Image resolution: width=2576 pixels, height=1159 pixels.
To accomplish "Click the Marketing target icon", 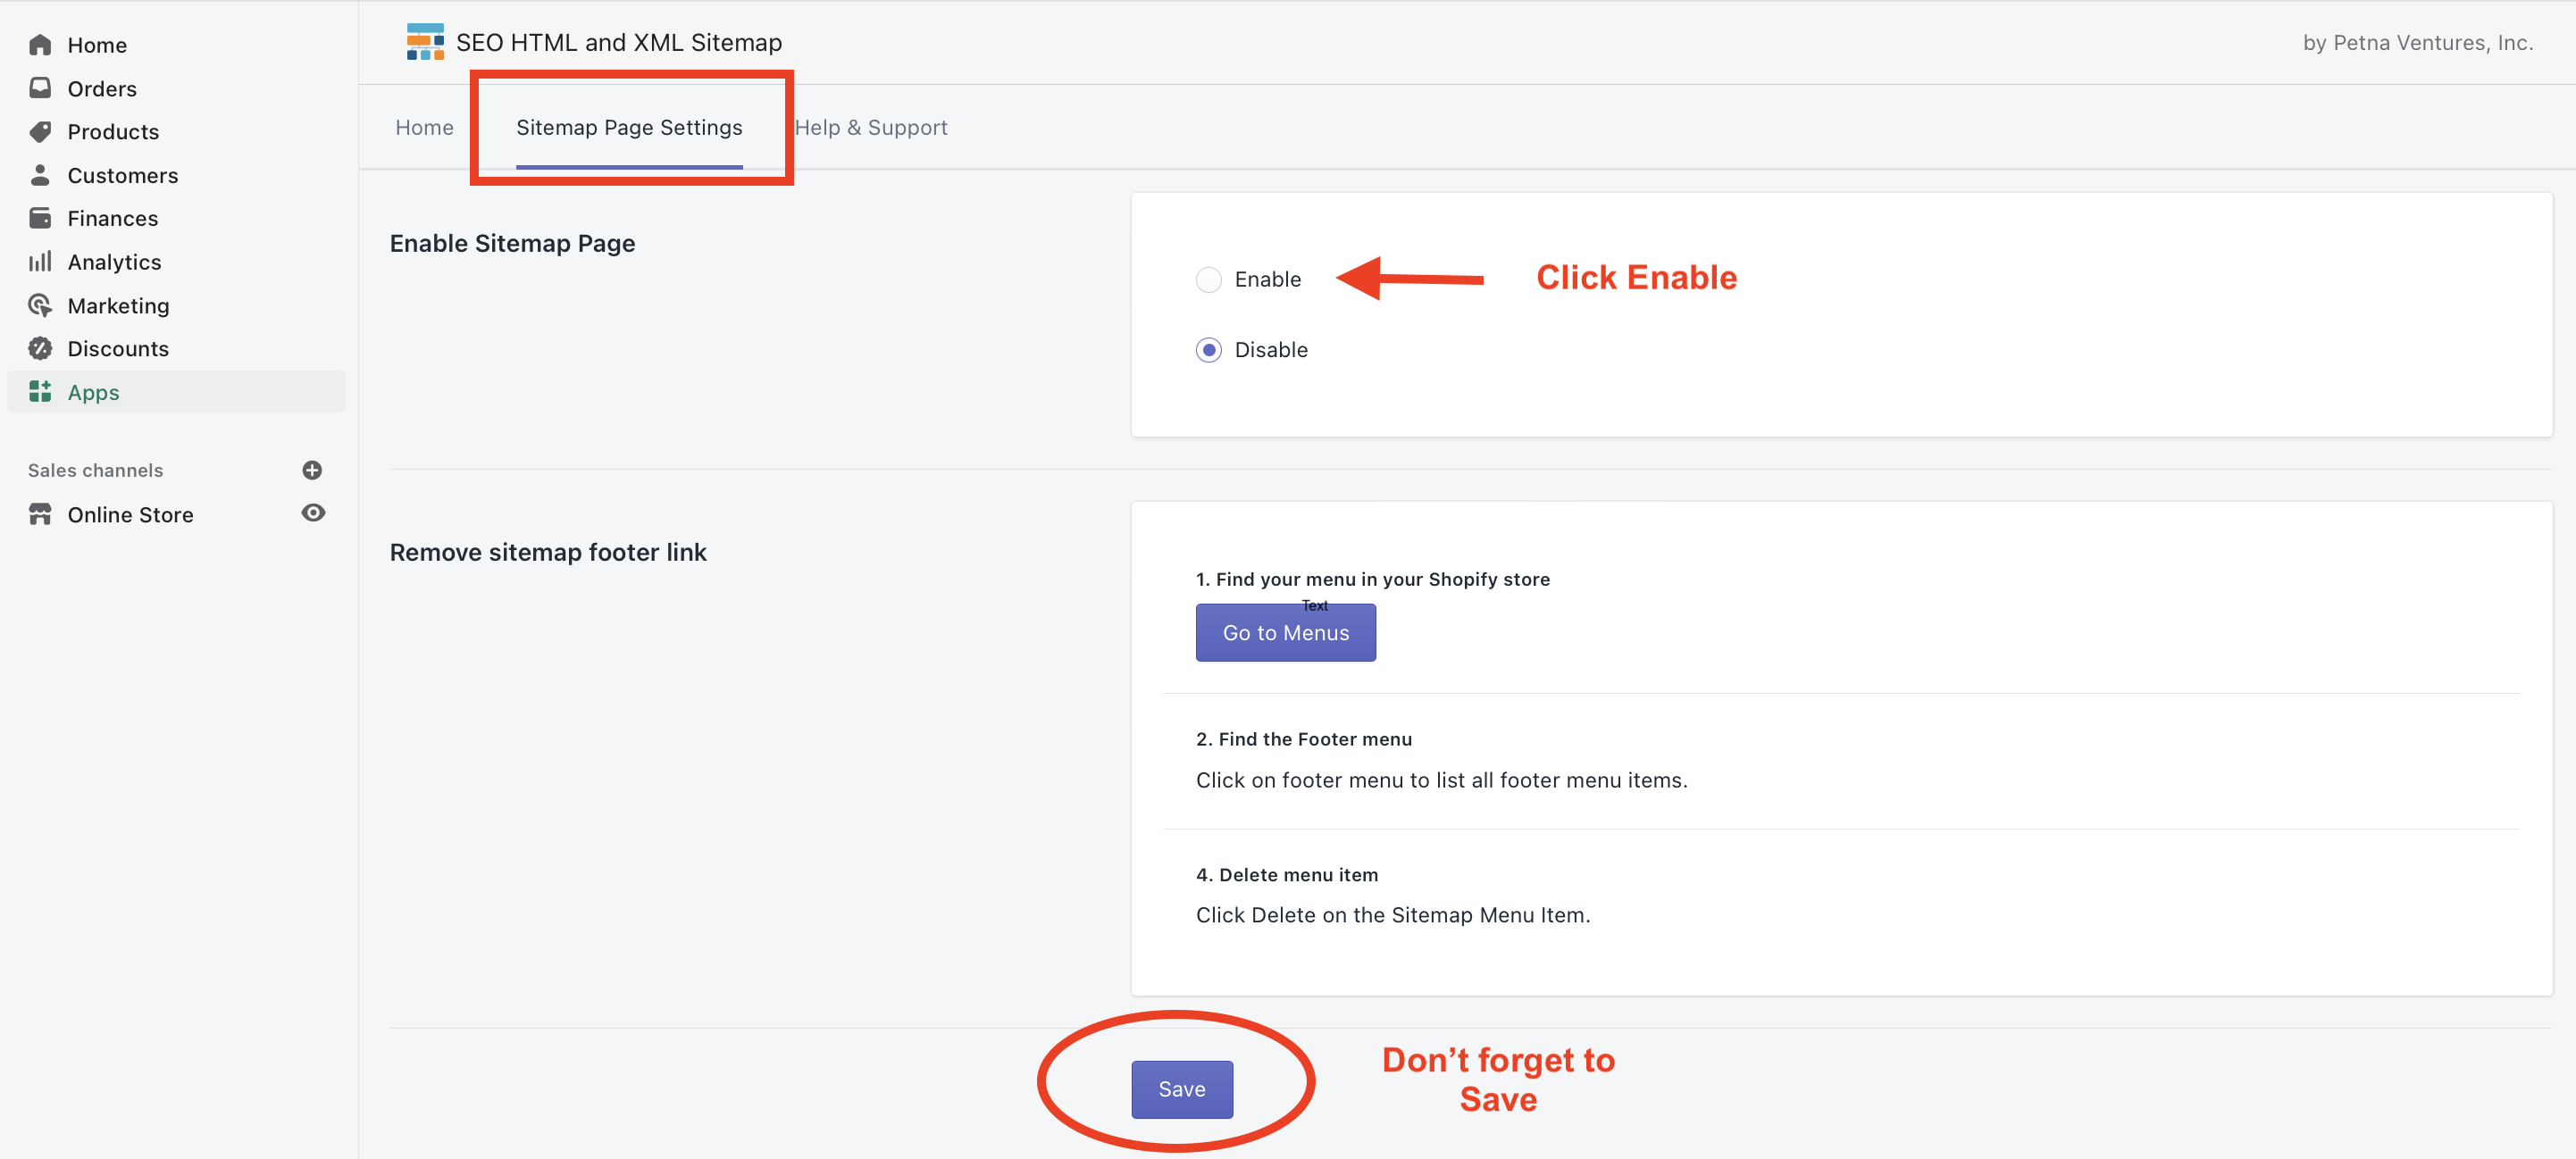I will (40, 305).
